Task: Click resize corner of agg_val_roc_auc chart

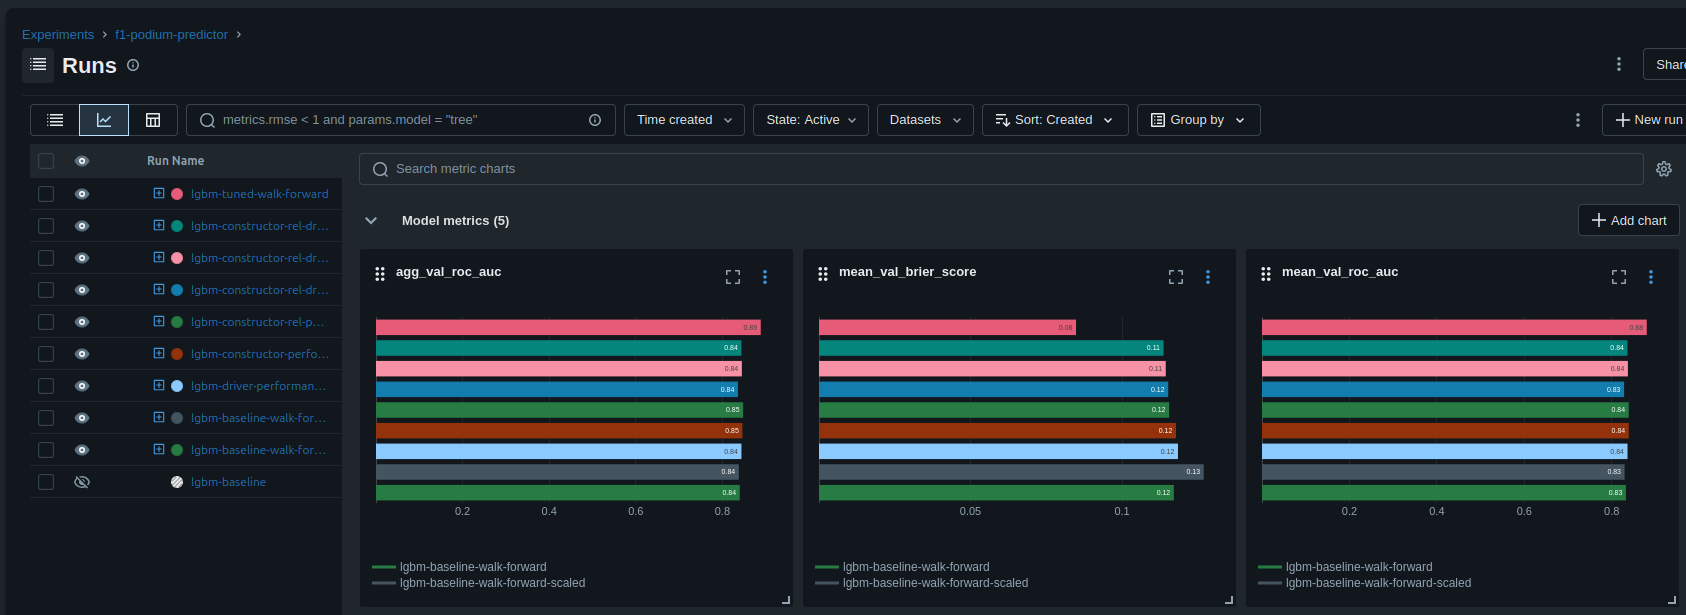Action: click(x=786, y=600)
